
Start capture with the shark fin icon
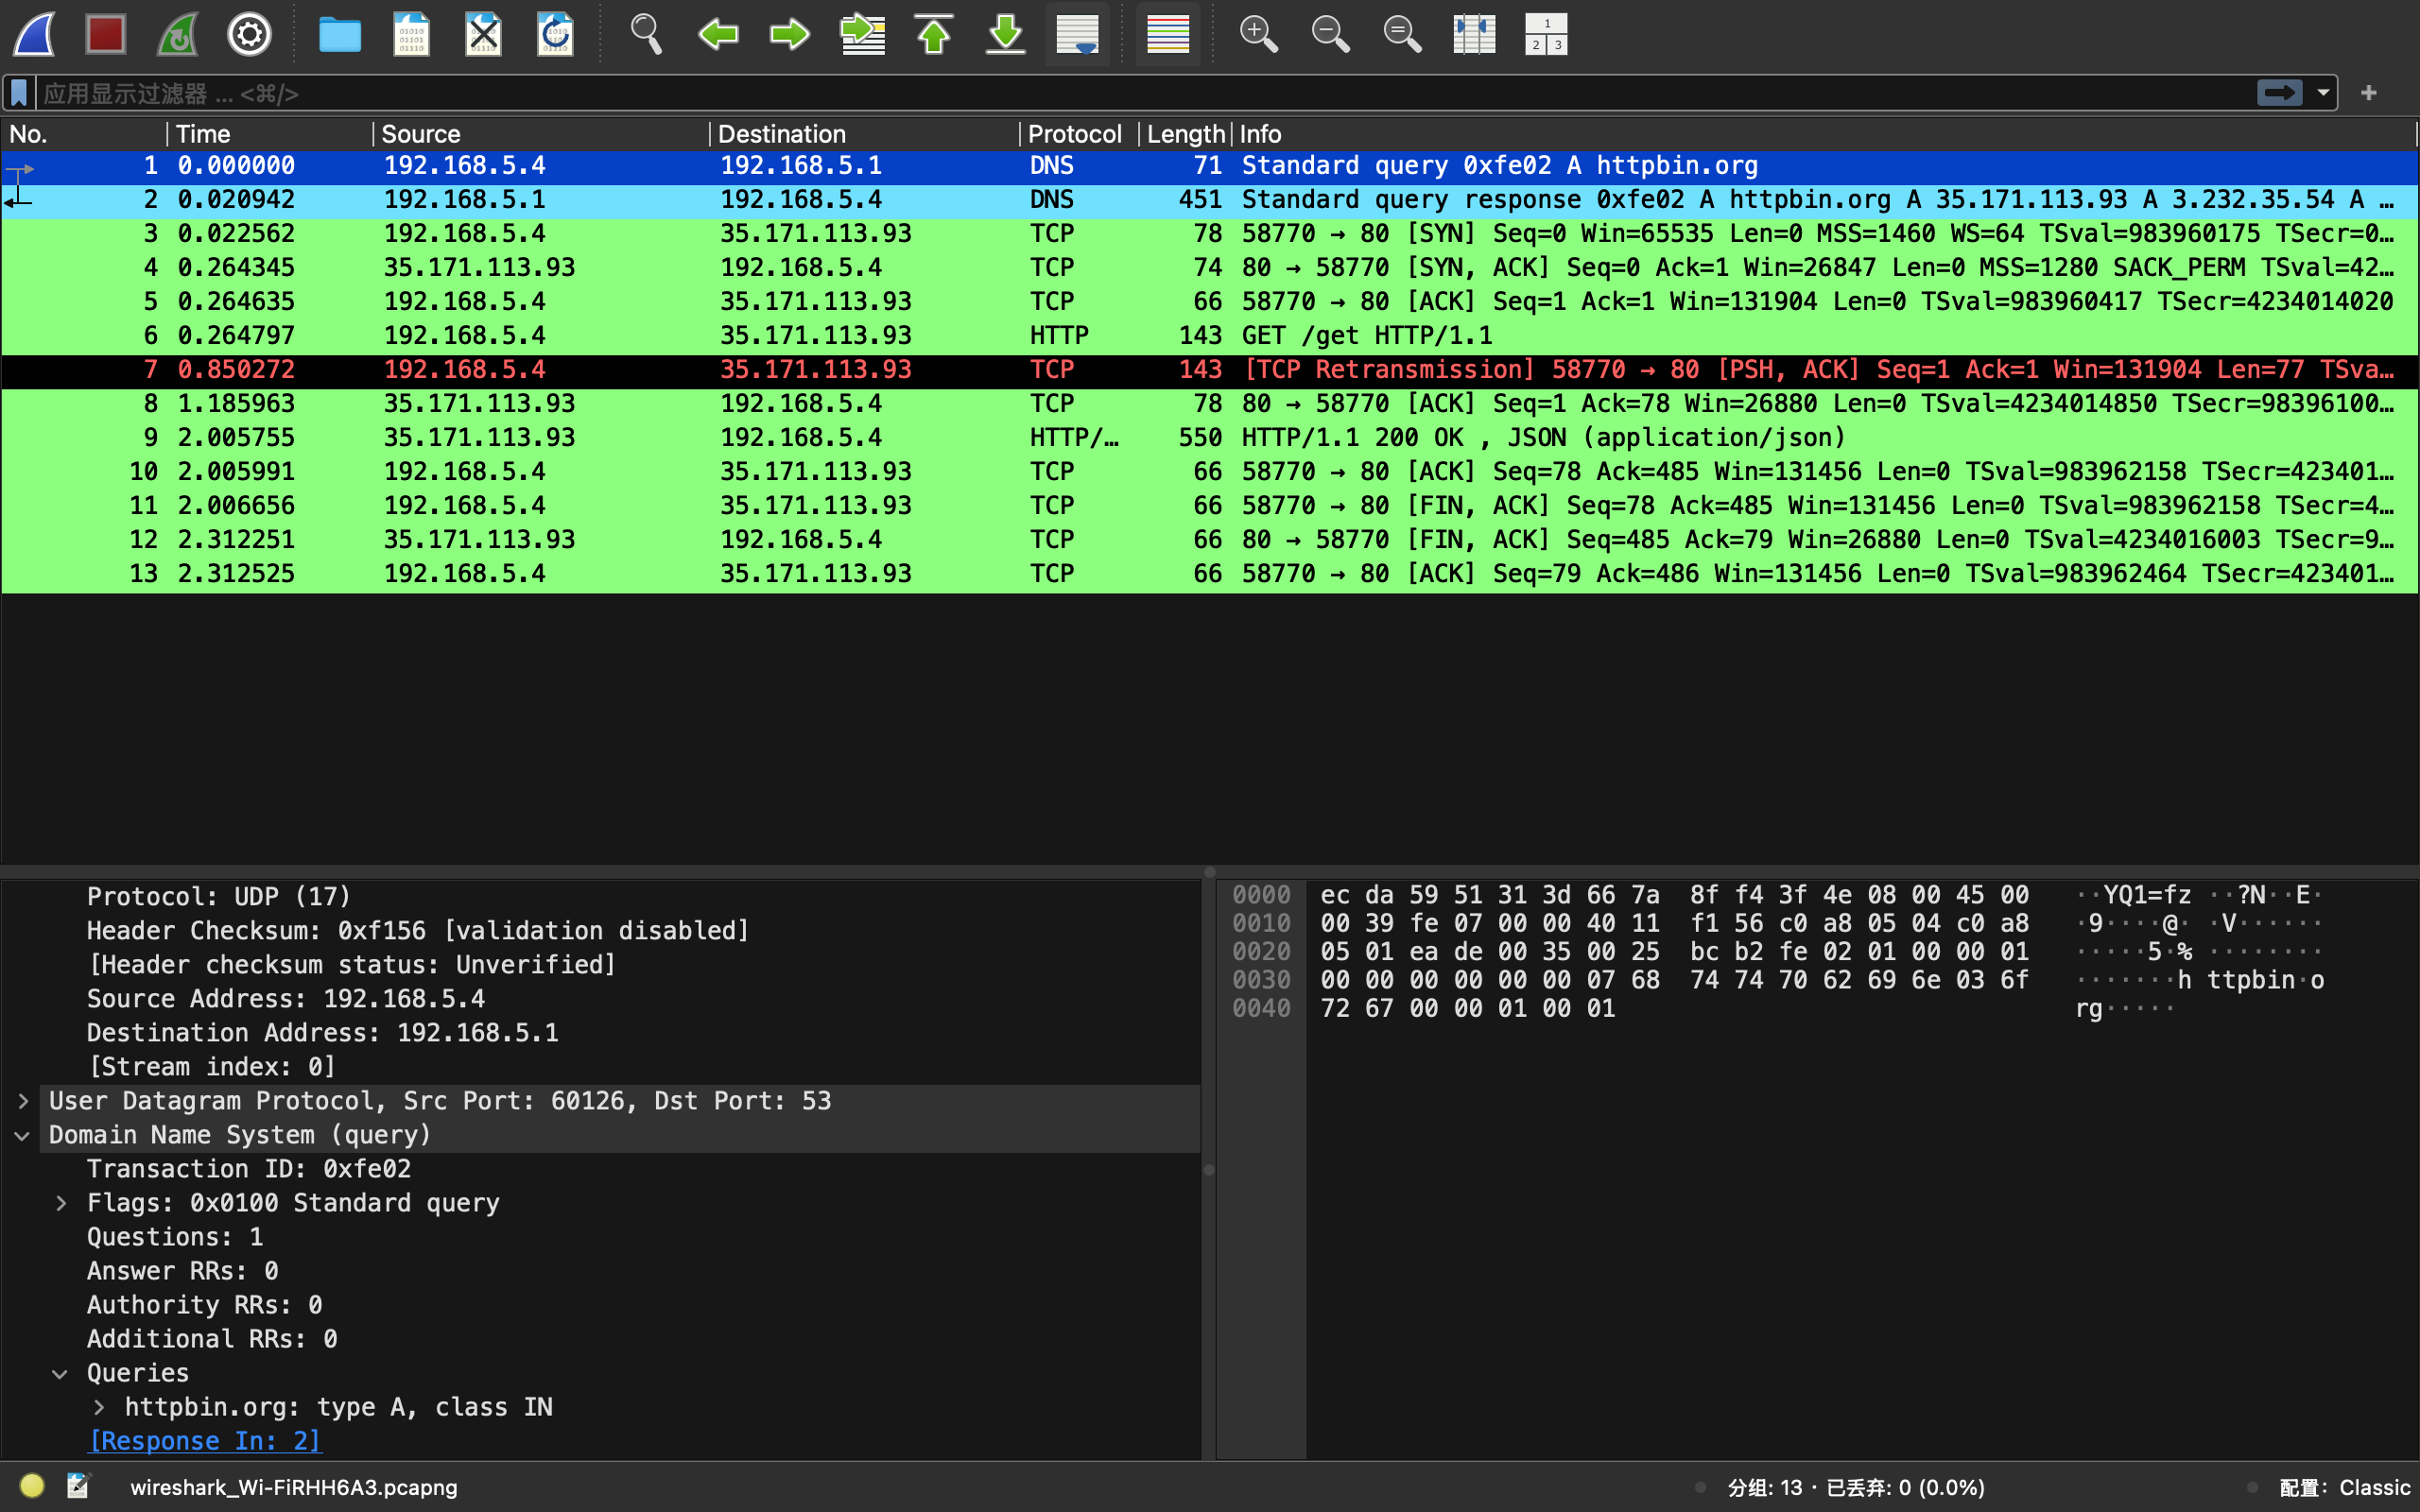click(35, 34)
